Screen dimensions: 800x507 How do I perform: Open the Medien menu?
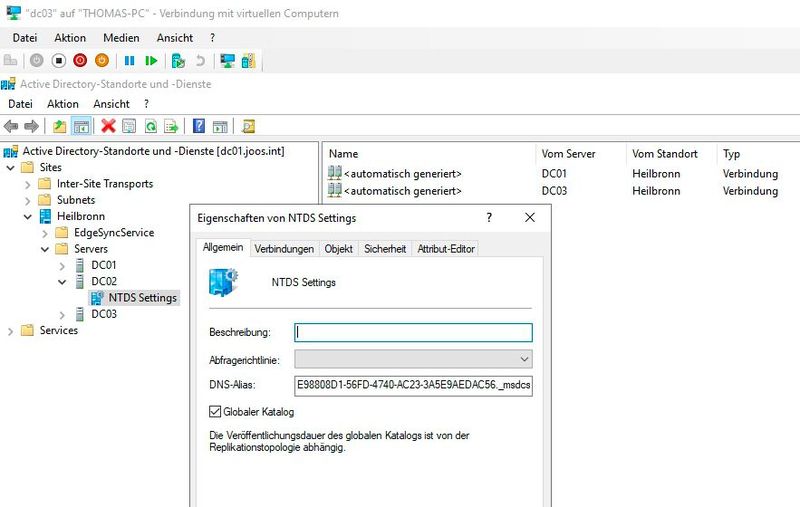click(121, 38)
